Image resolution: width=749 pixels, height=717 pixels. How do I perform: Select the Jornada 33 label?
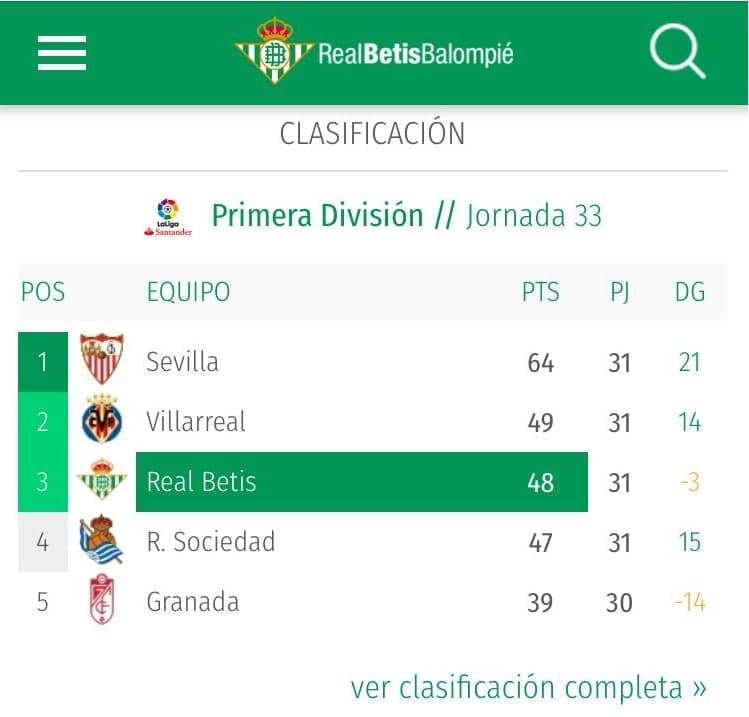point(534,216)
